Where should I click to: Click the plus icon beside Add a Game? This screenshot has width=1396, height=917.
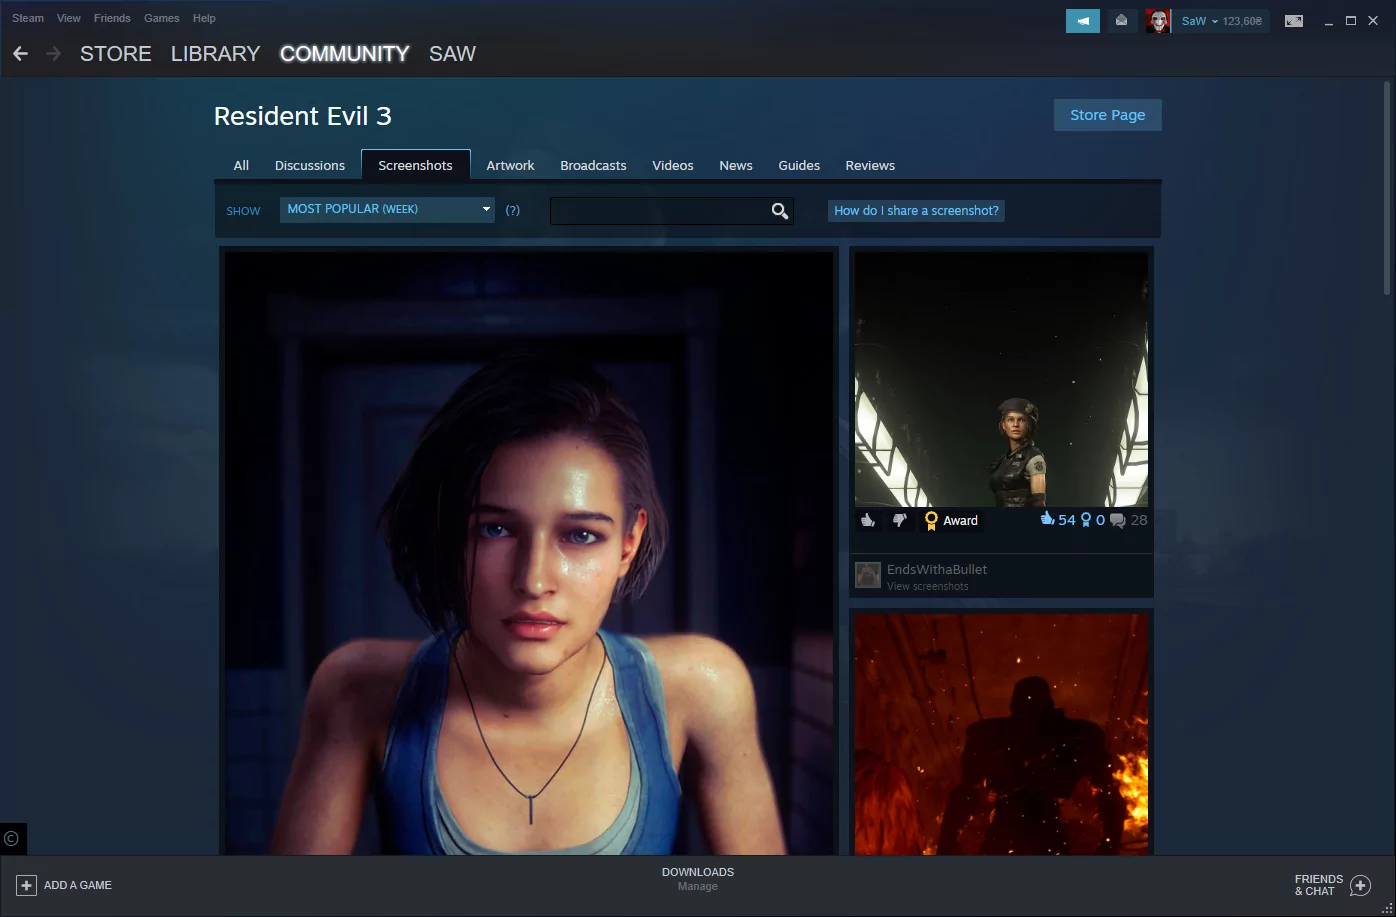click(x=26, y=885)
